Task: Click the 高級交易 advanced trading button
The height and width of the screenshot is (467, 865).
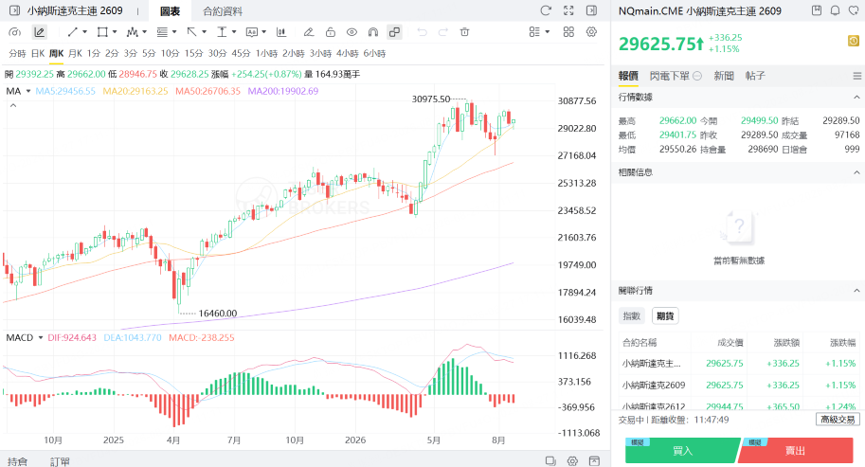Action: 837,420
